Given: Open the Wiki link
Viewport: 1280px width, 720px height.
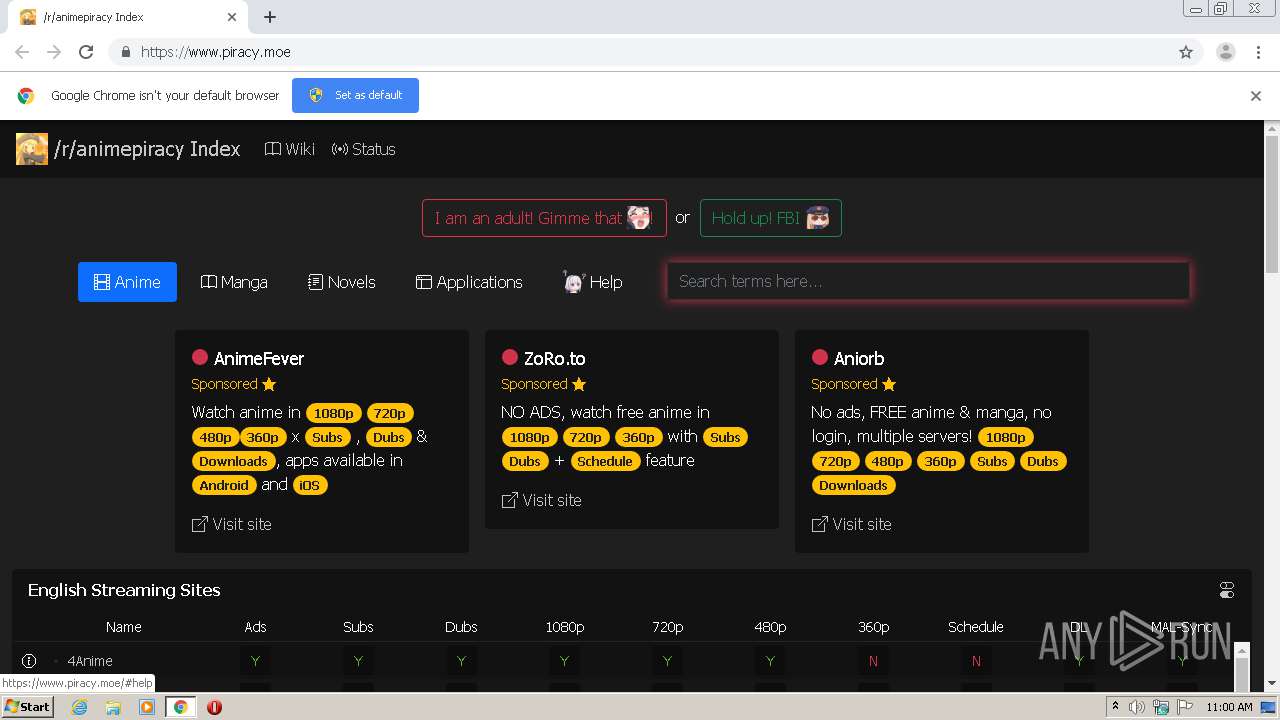Looking at the screenshot, I should [x=289, y=149].
